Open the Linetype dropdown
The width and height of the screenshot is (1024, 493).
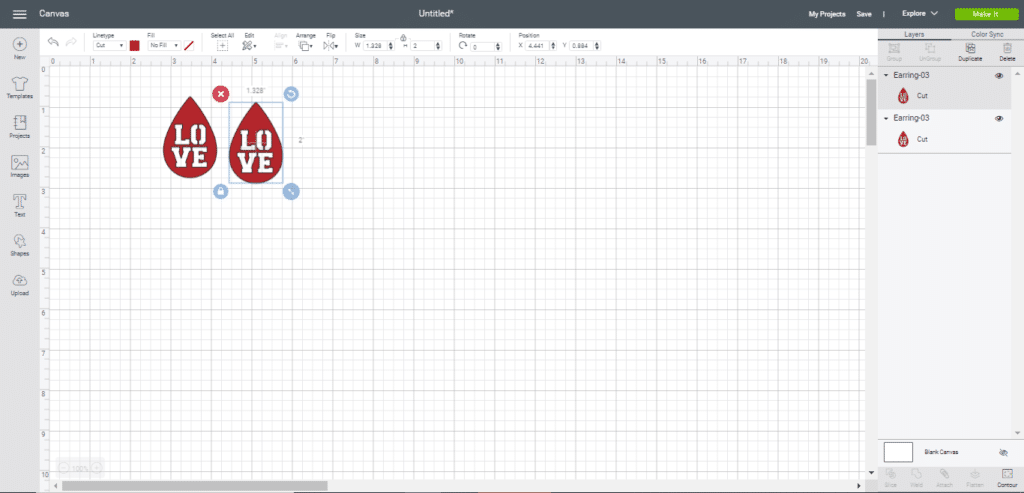click(x=108, y=45)
